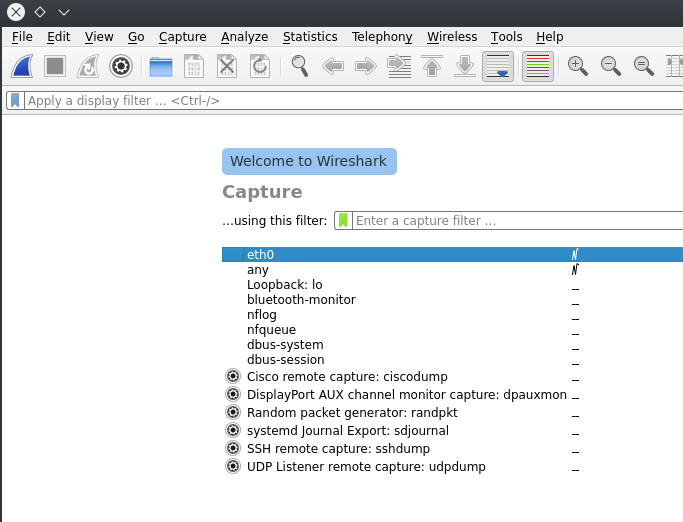Select SSH remote capture: sshdump row
The height and width of the screenshot is (522, 683).
(x=453, y=448)
